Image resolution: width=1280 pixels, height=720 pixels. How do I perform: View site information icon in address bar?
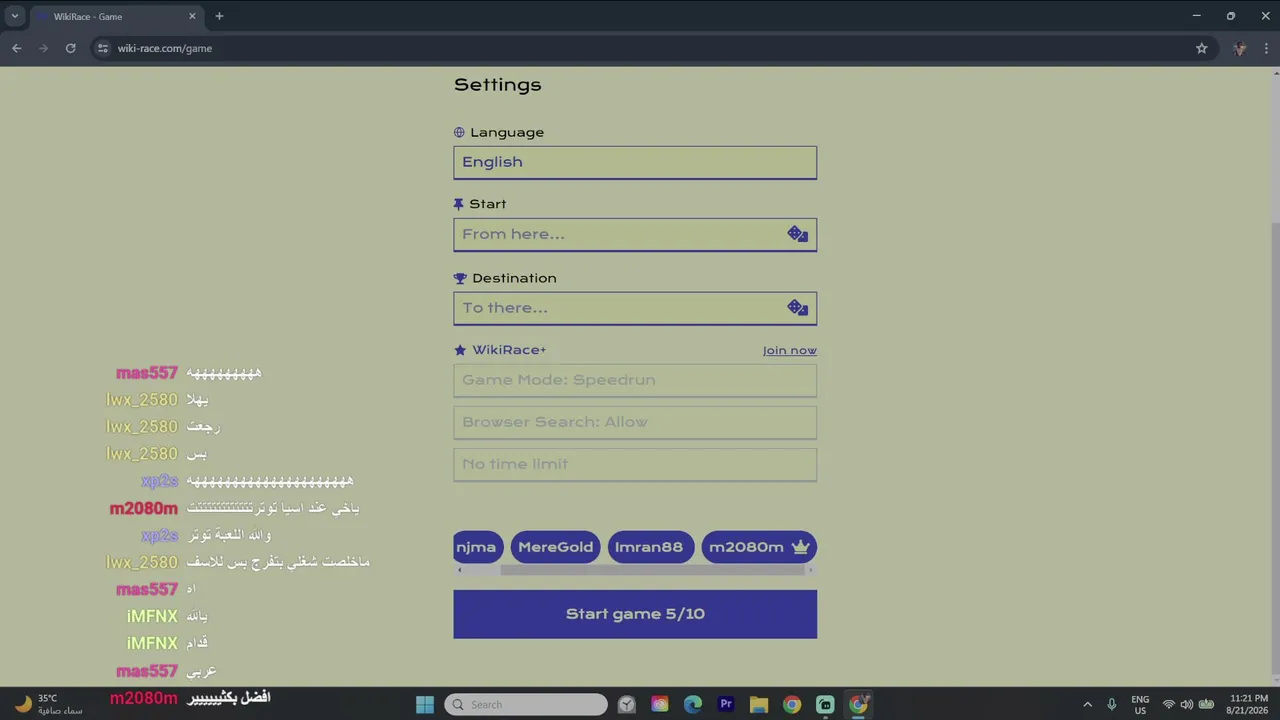[102, 48]
